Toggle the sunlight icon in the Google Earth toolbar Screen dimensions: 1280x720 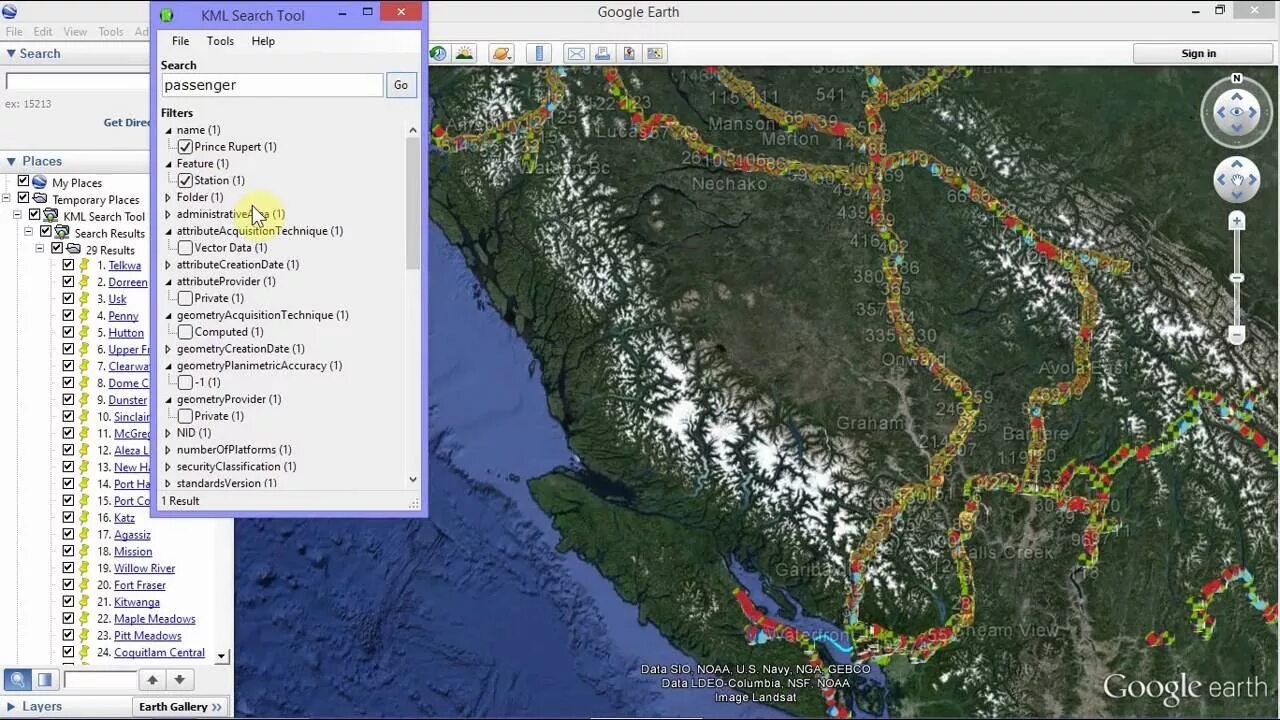point(466,53)
